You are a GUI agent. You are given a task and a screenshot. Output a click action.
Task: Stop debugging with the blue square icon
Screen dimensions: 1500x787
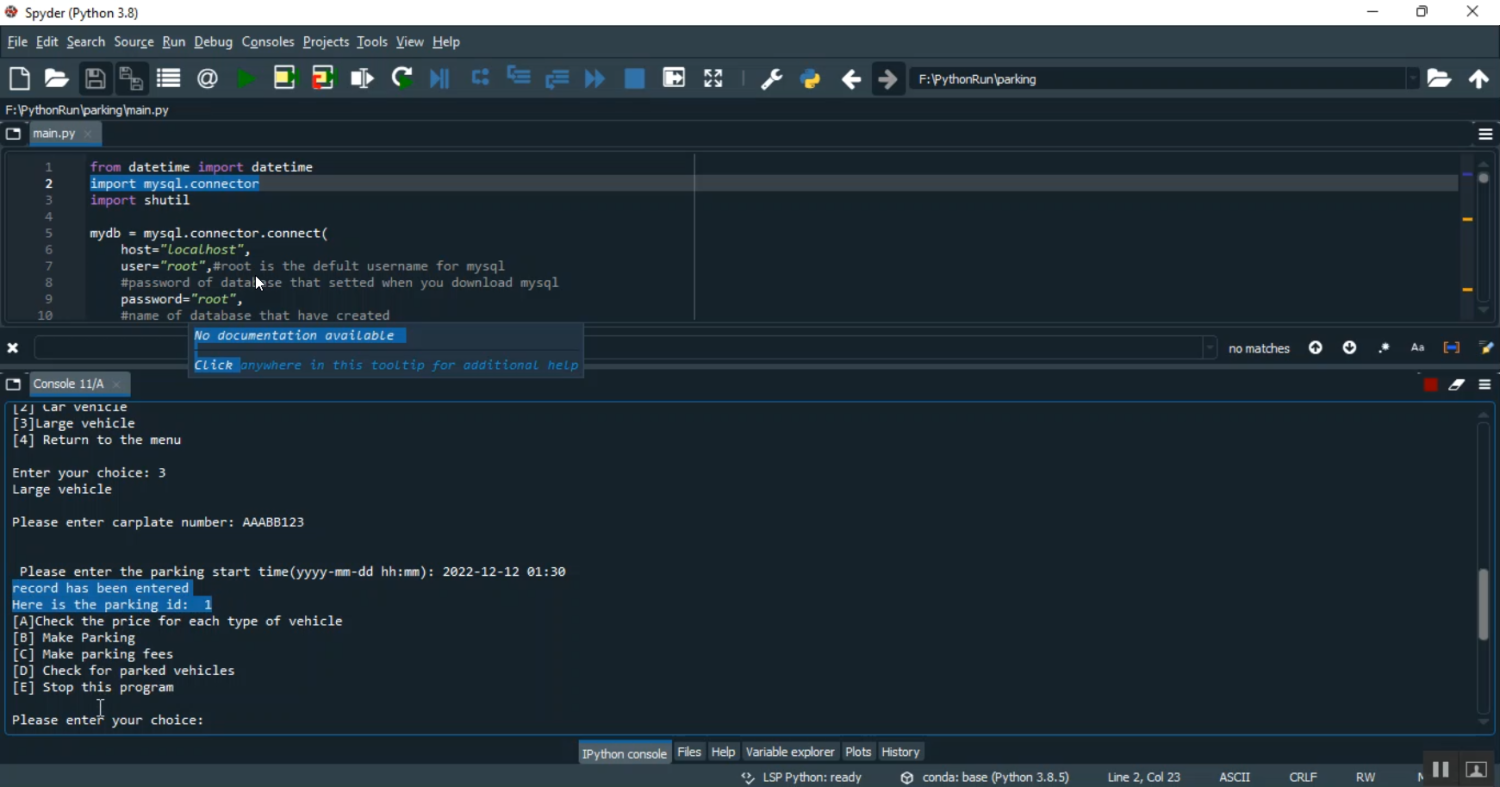(x=634, y=79)
